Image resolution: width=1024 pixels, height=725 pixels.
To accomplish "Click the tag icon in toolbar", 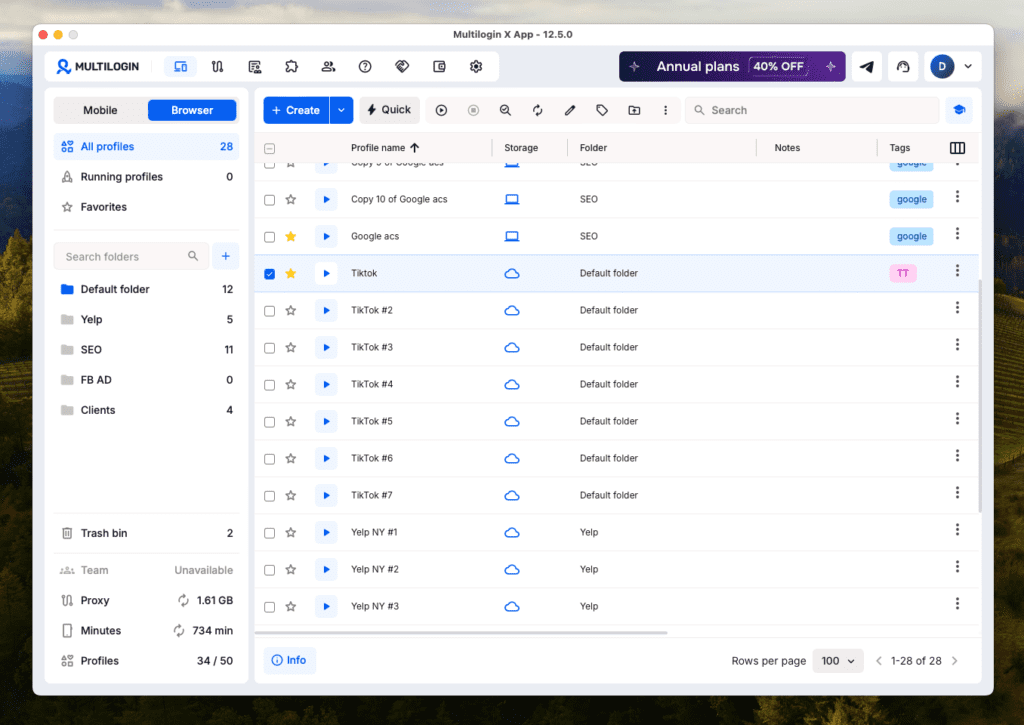I will click(x=601, y=110).
